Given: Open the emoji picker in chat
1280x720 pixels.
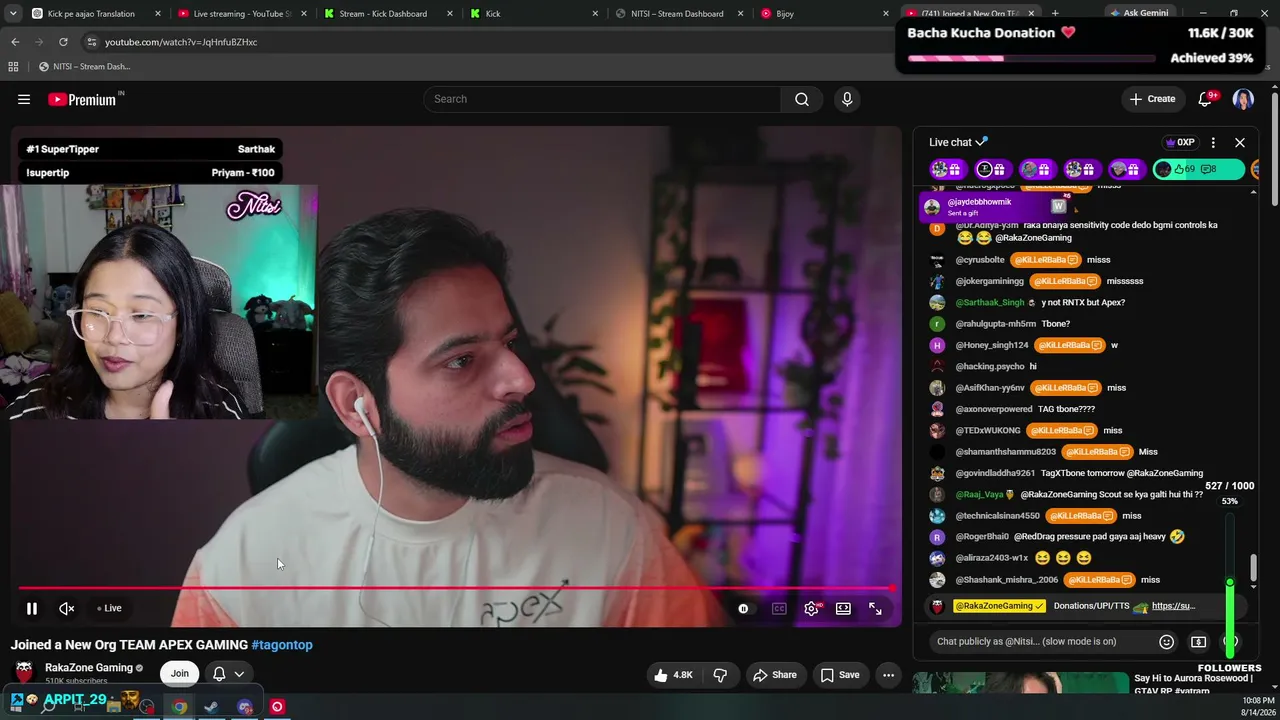Looking at the screenshot, I should pos(1166,641).
